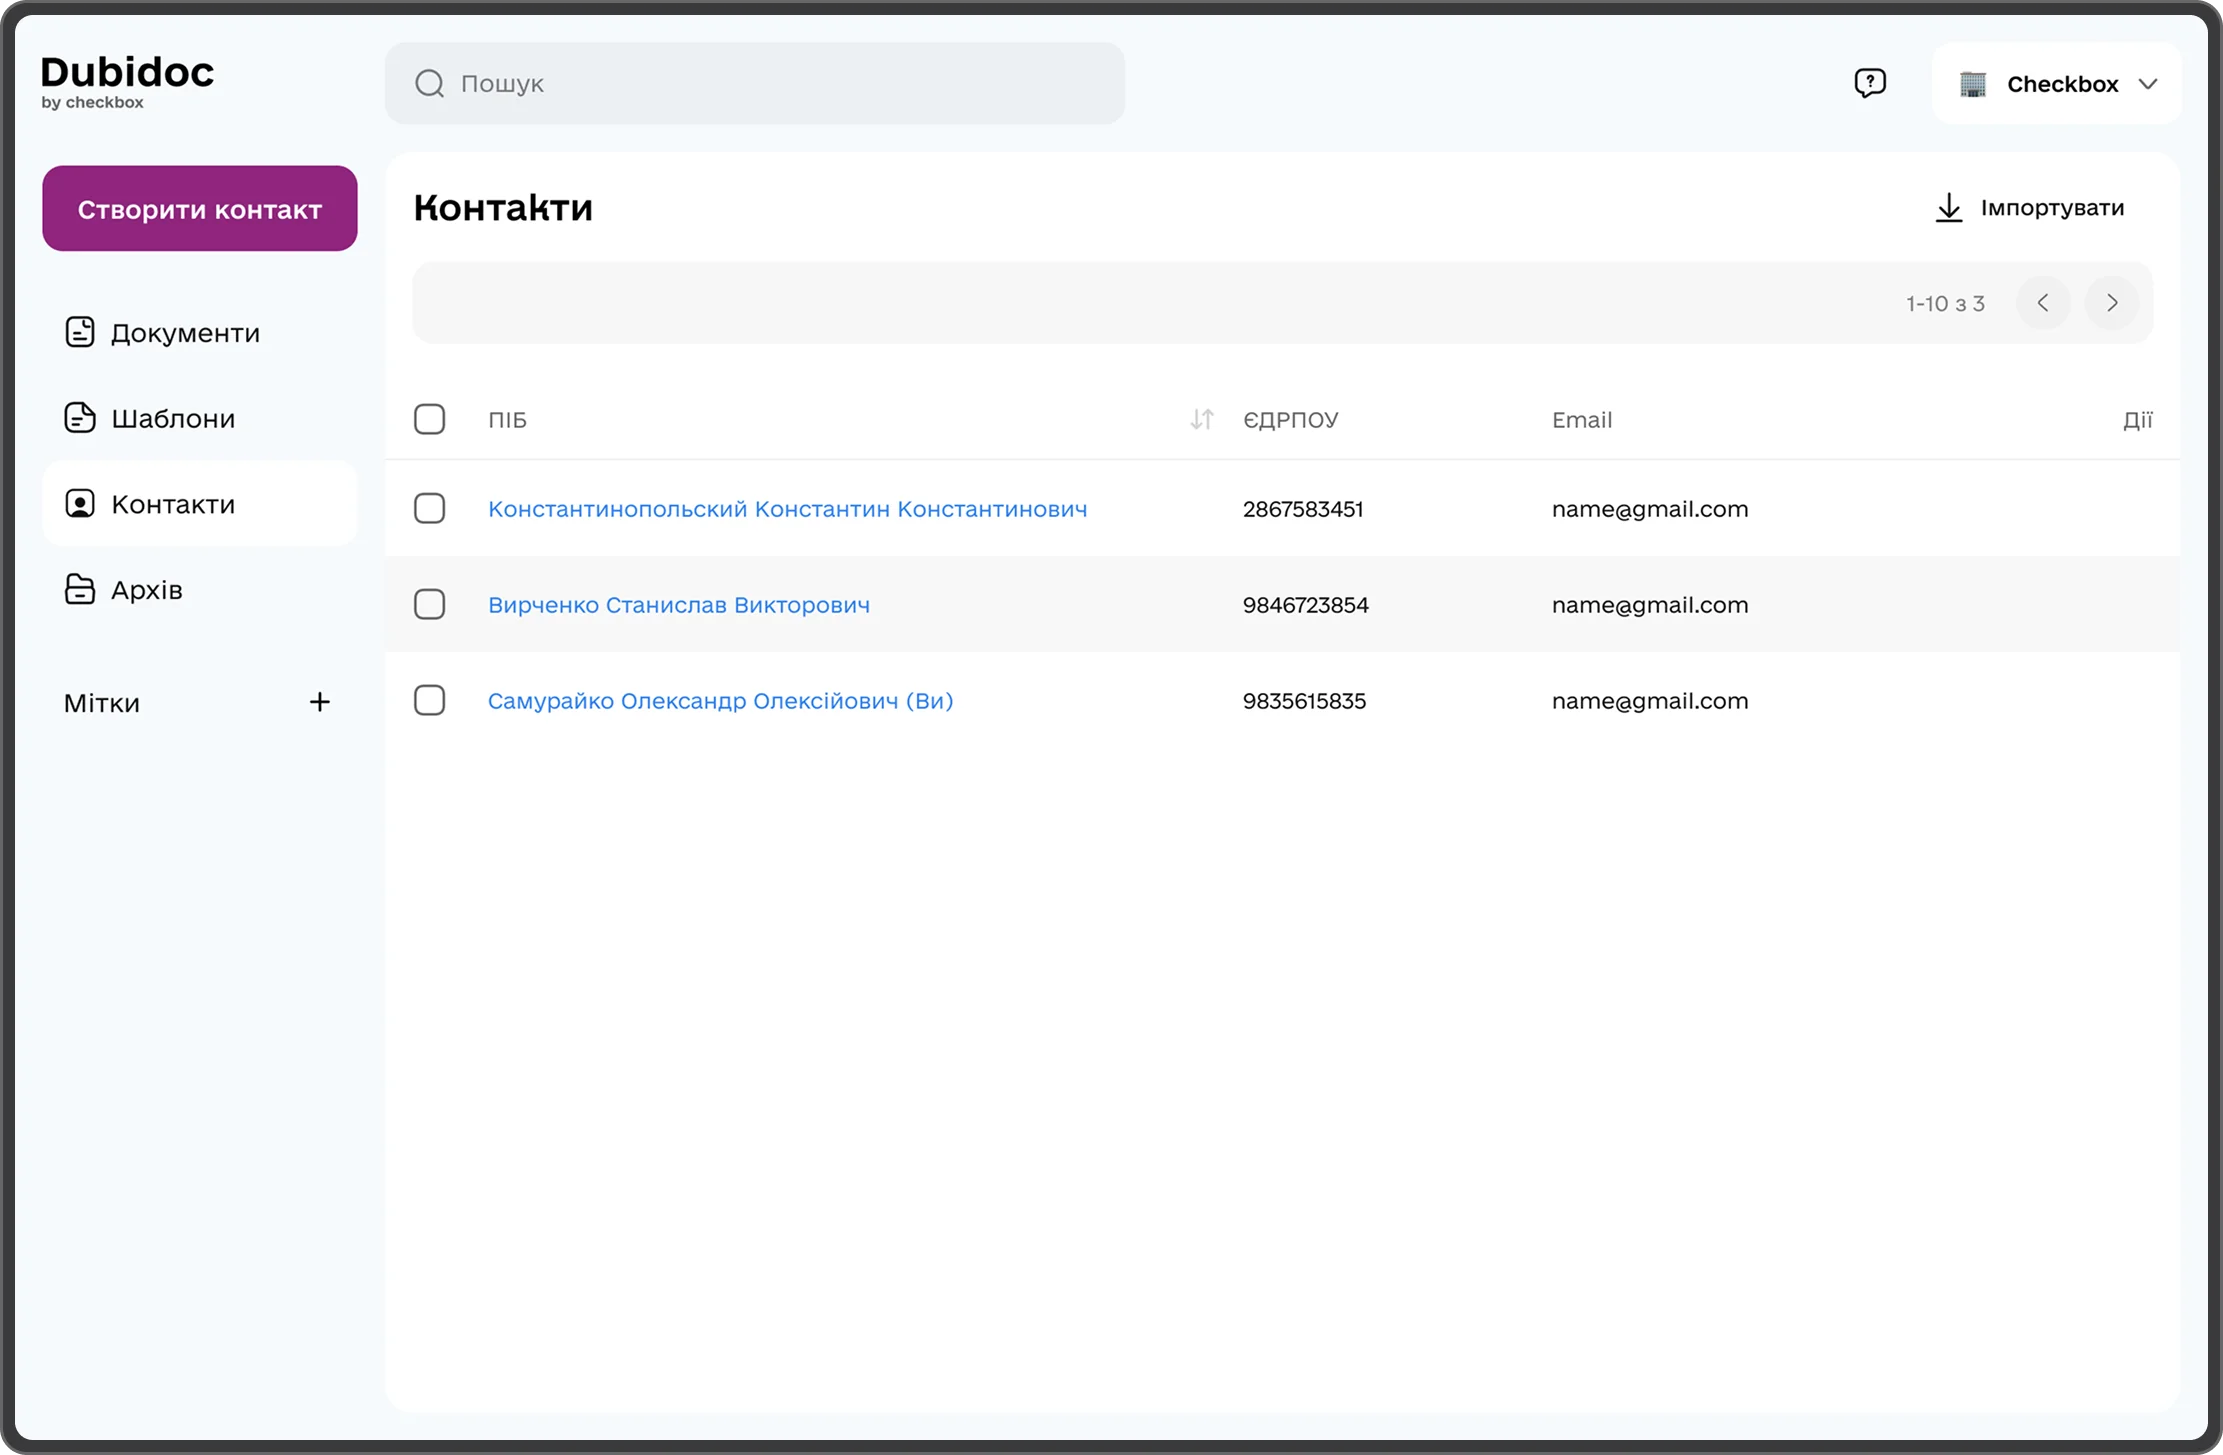This screenshot has width=2223, height=1455.
Task: Open Самурайко Олександр Олексійович contact link
Action: 720,701
